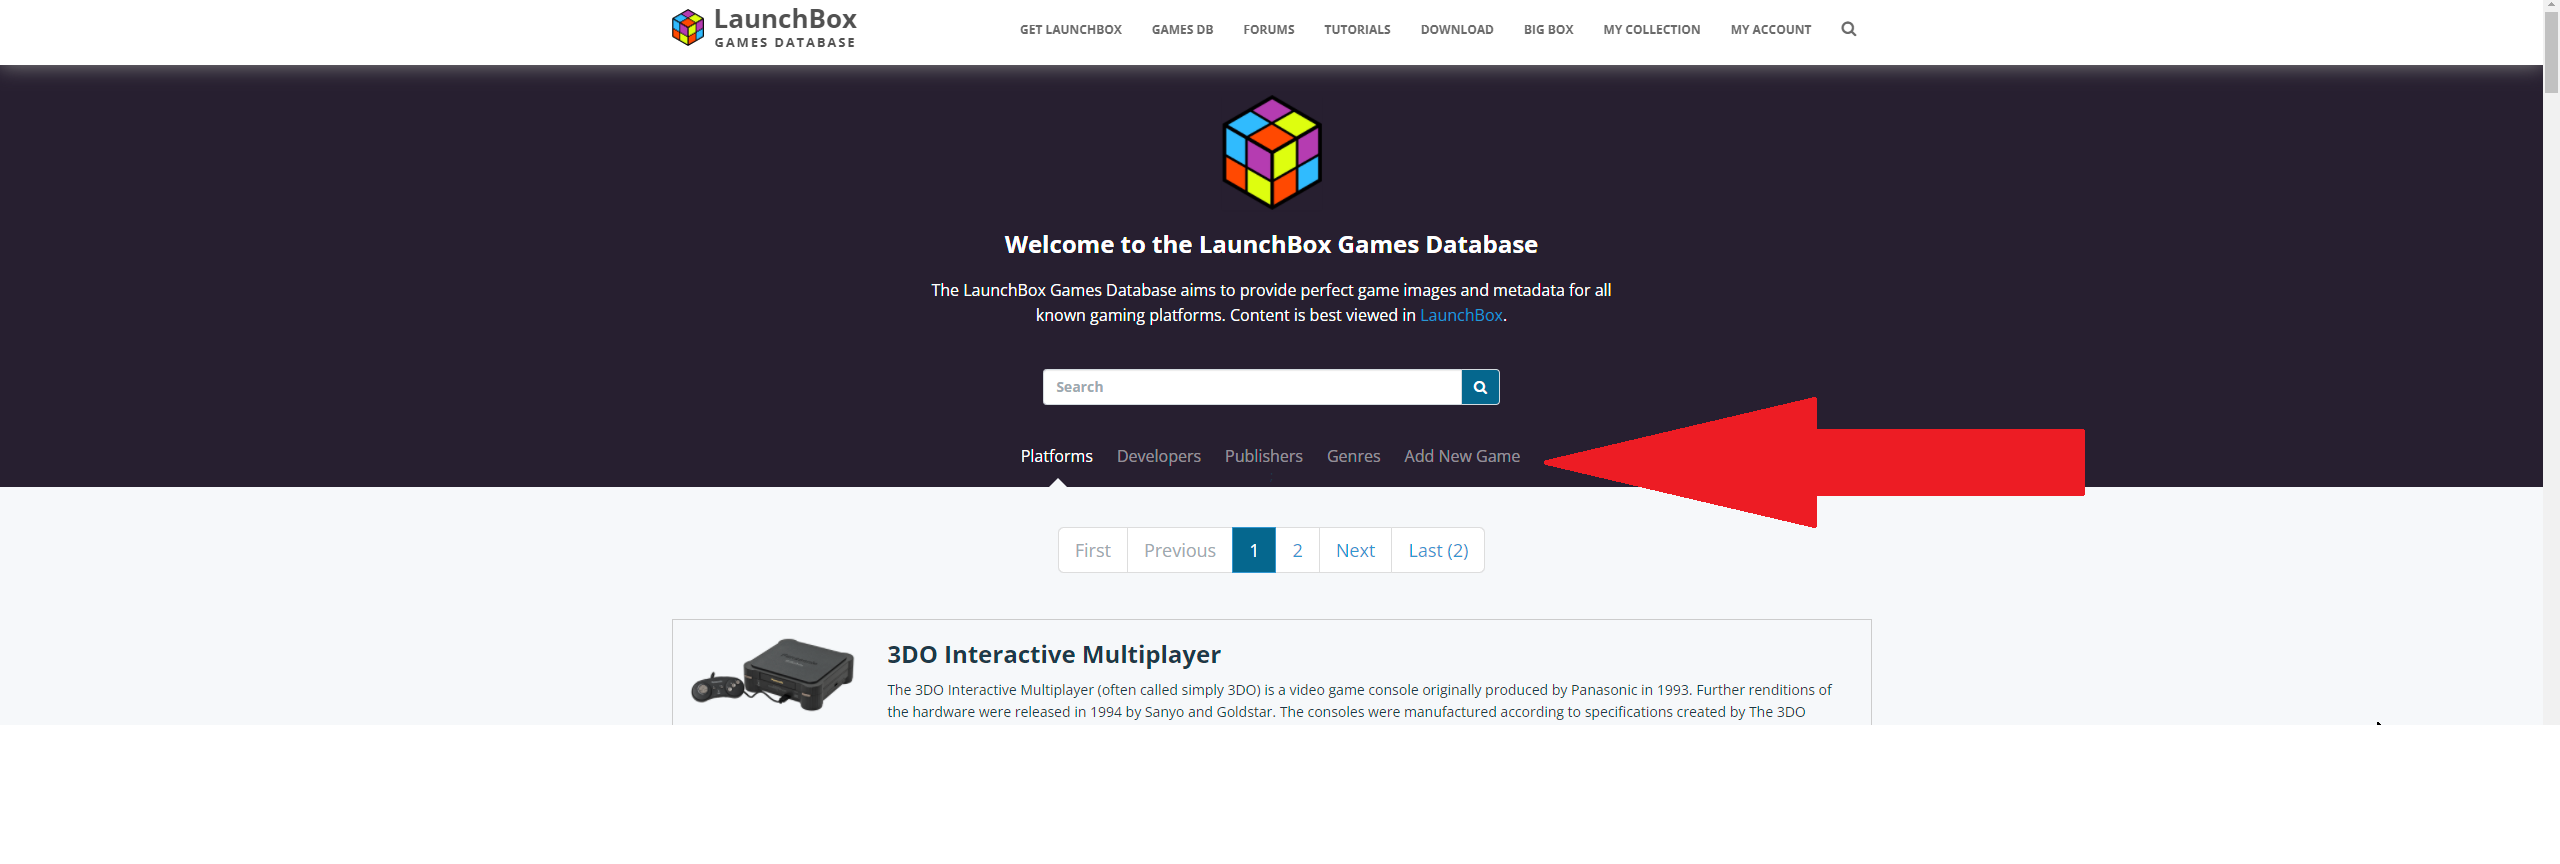The image size is (2560, 864).
Task: Click the 3DO Interactive Multiplayer description text
Action: click(1359, 701)
